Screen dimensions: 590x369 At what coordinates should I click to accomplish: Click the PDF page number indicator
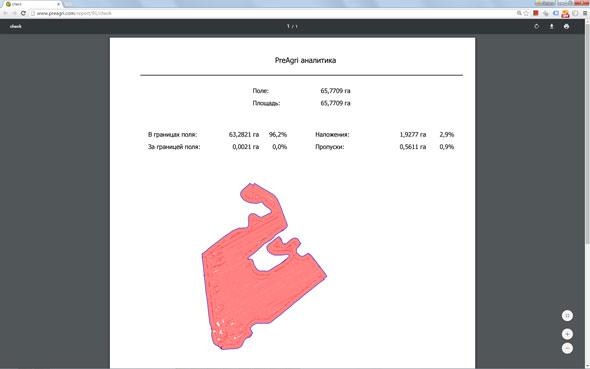(292, 26)
